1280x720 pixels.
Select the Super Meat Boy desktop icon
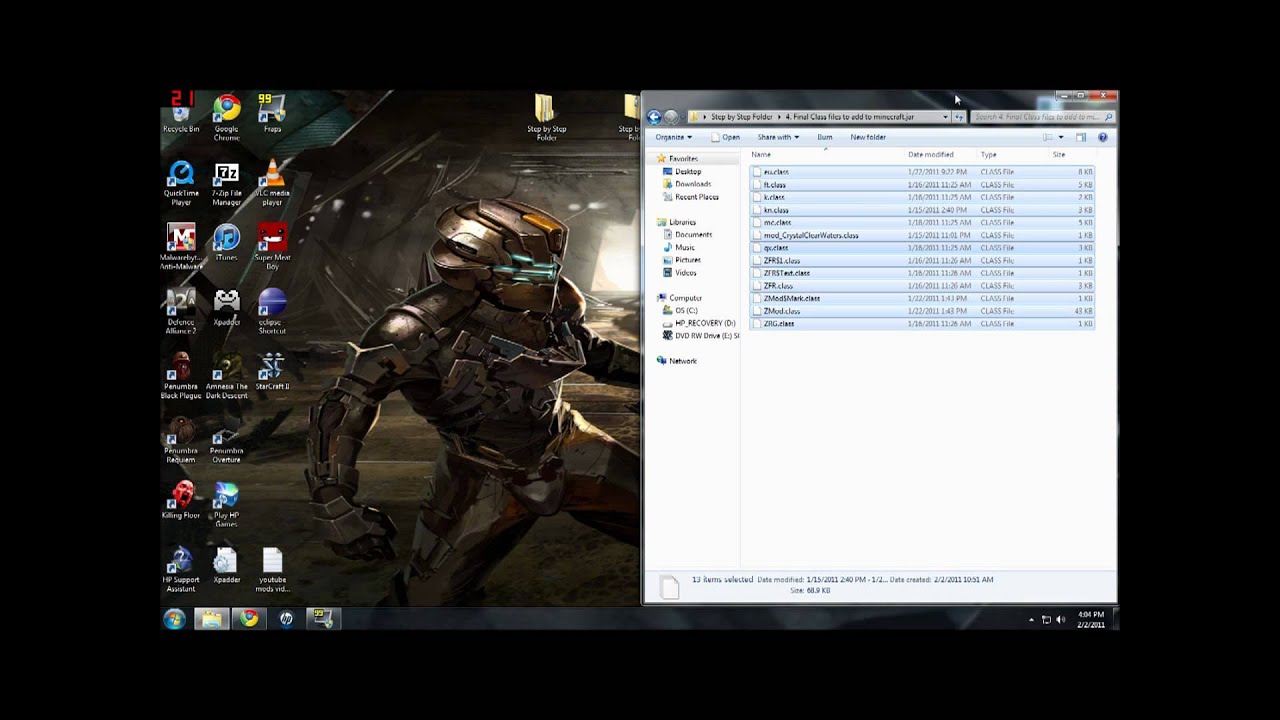tap(272, 246)
